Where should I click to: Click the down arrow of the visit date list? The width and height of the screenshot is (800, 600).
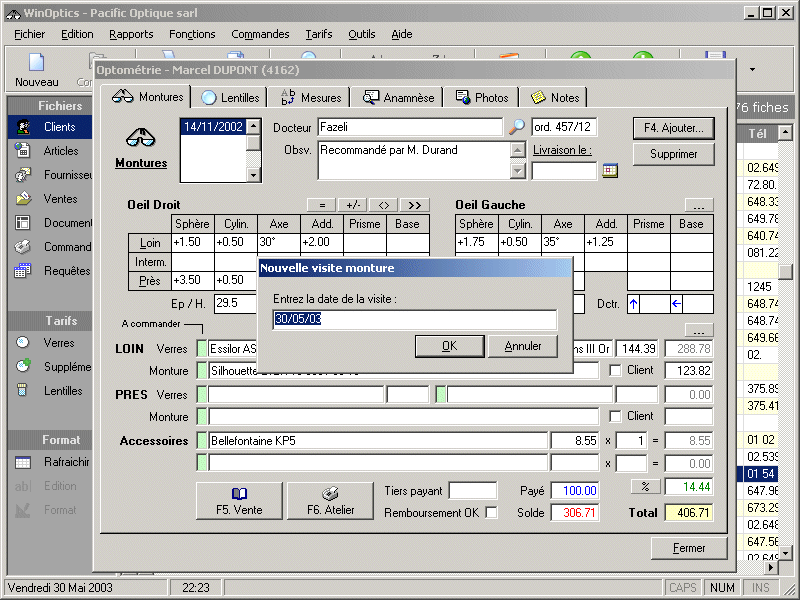pyautogui.click(x=253, y=174)
